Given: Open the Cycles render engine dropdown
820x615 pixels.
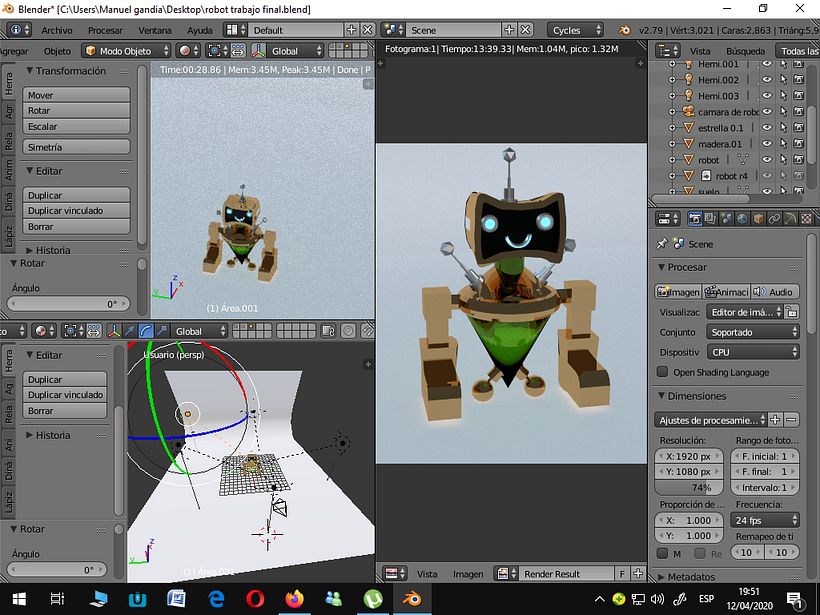Looking at the screenshot, I should coord(575,30).
